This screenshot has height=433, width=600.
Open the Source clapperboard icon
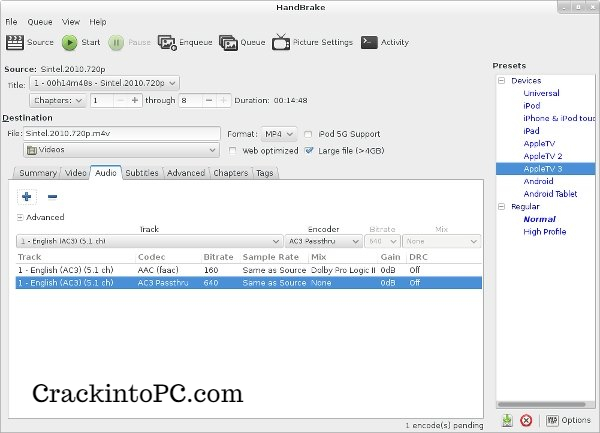[15, 42]
